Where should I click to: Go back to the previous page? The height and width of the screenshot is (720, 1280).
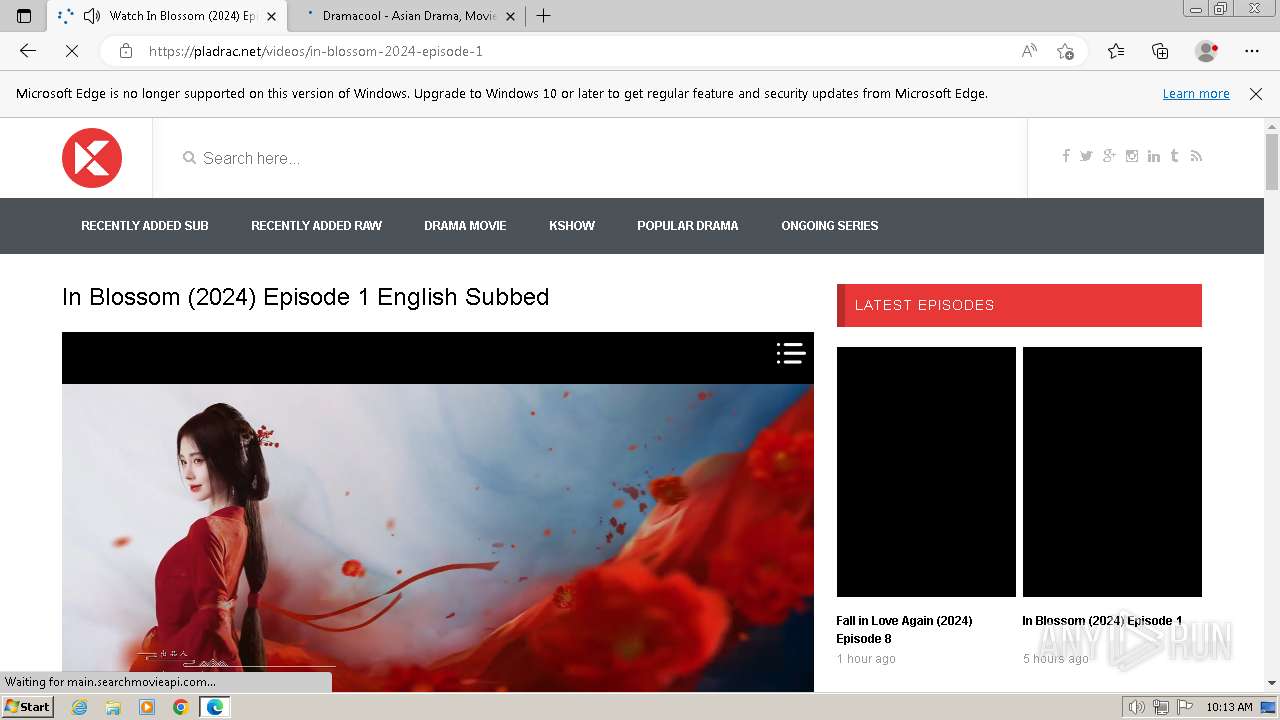point(28,51)
